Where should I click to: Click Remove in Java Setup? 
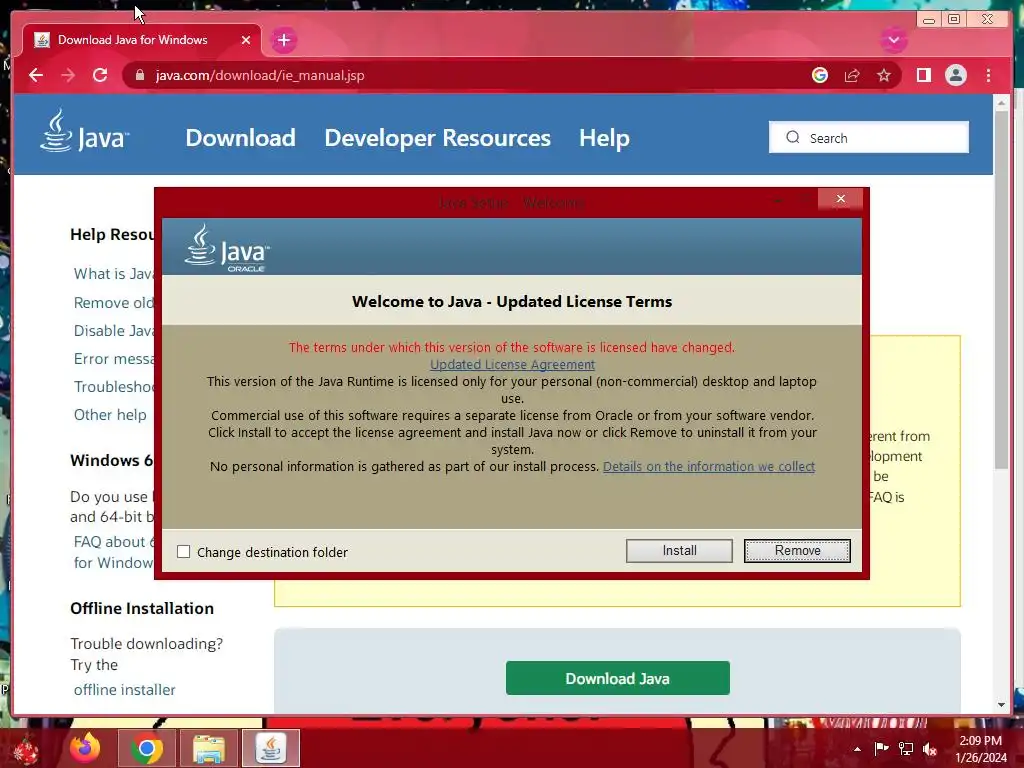797,551
